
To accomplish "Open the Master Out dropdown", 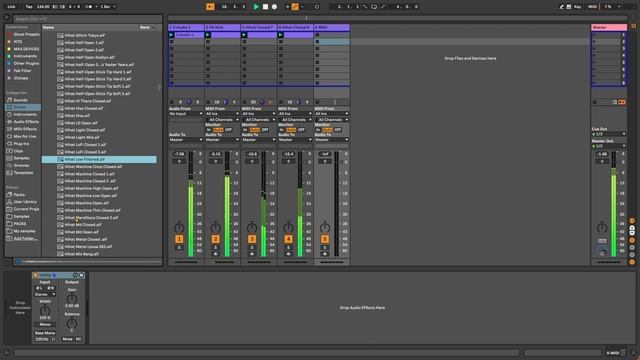I will (x=609, y=146).
